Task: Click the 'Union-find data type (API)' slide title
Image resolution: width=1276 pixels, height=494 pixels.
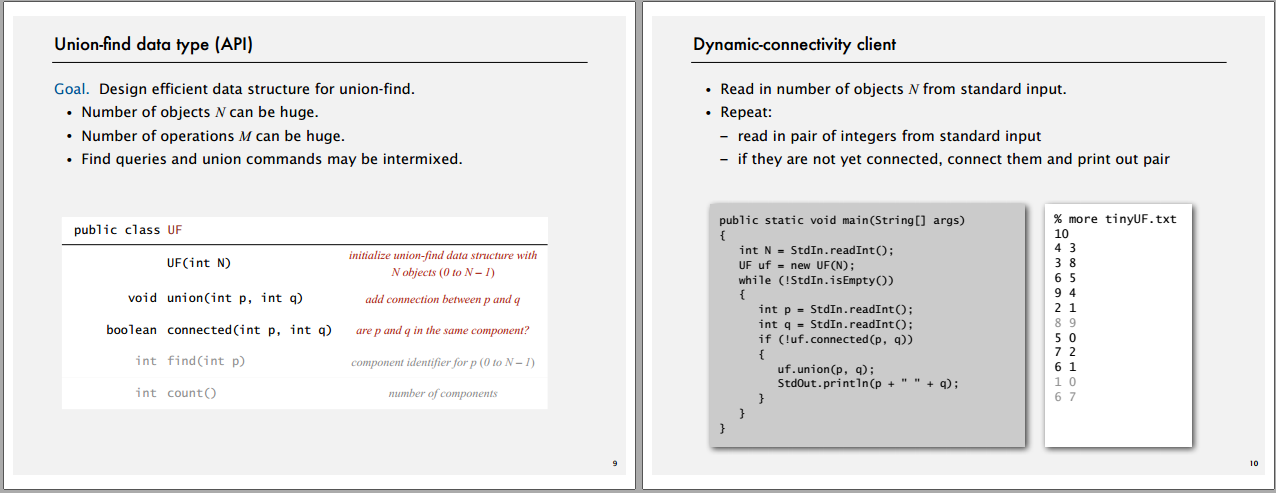Action: click(x=160, y=44)
